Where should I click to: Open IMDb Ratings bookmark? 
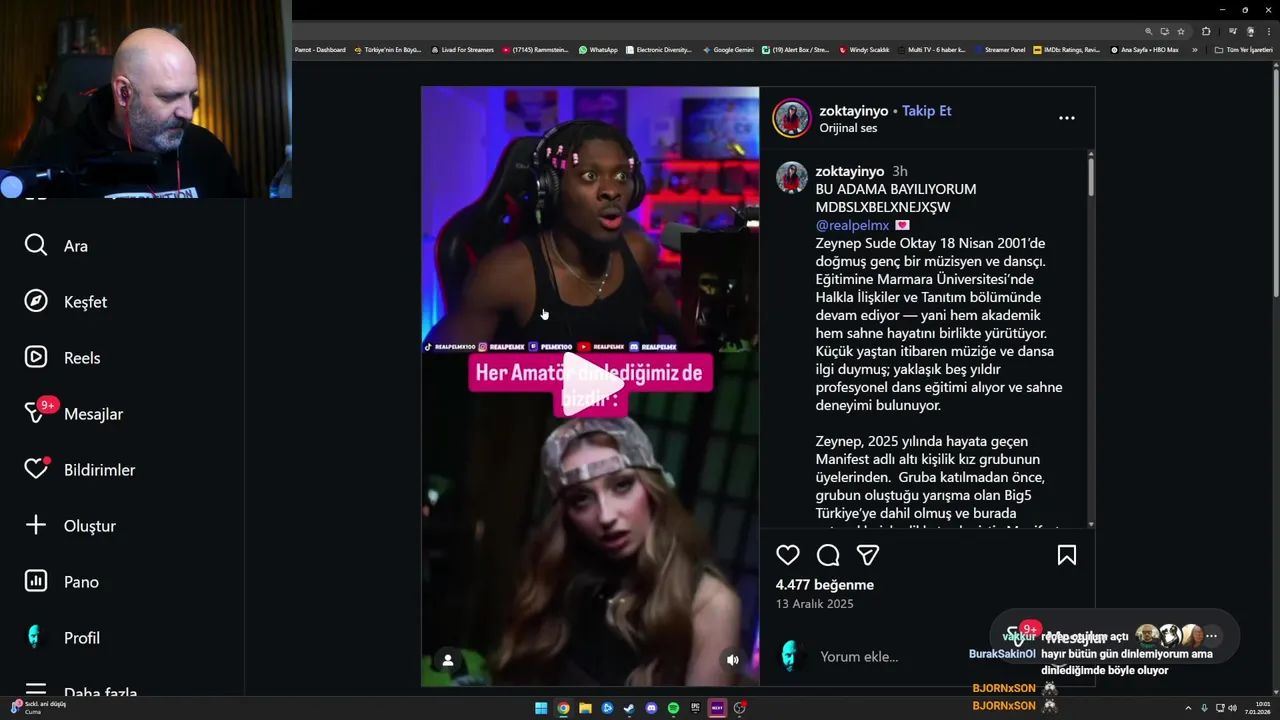pos(1066,50)
